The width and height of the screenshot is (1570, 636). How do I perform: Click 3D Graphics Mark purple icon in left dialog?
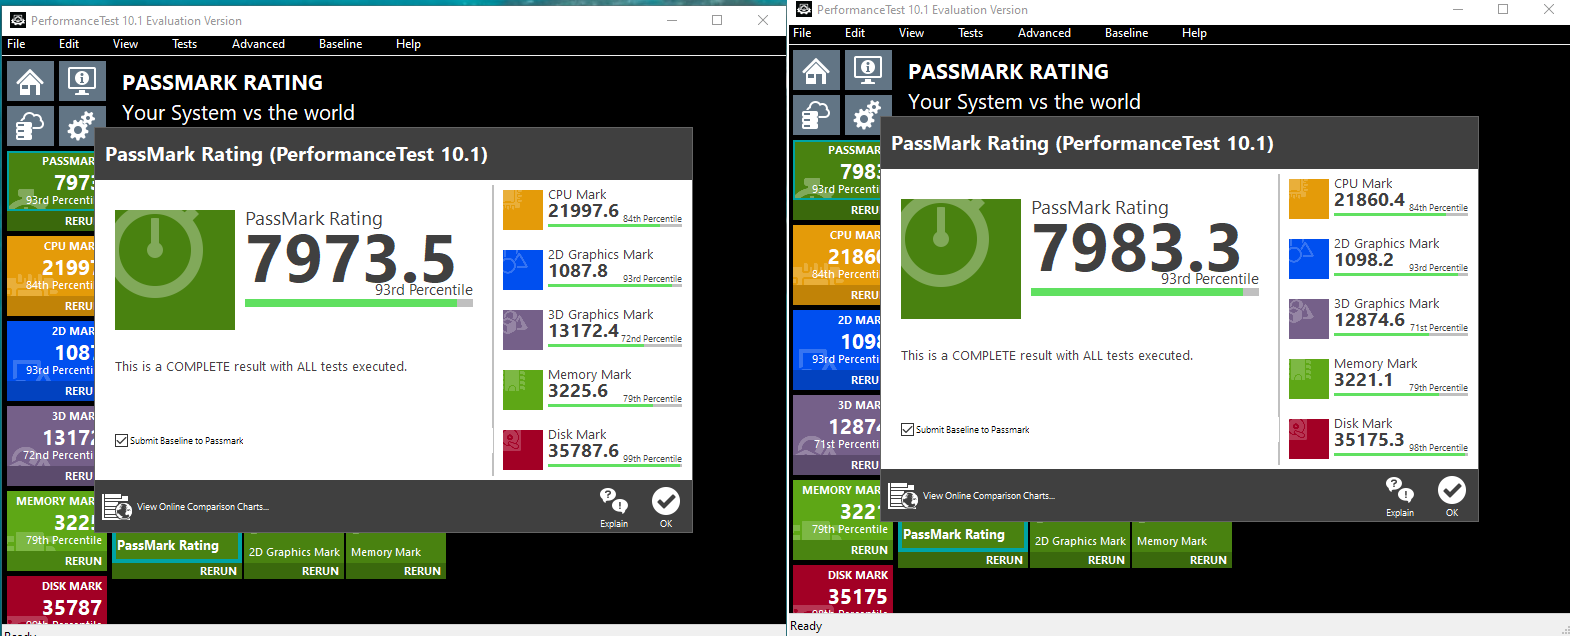pos(522,330)
